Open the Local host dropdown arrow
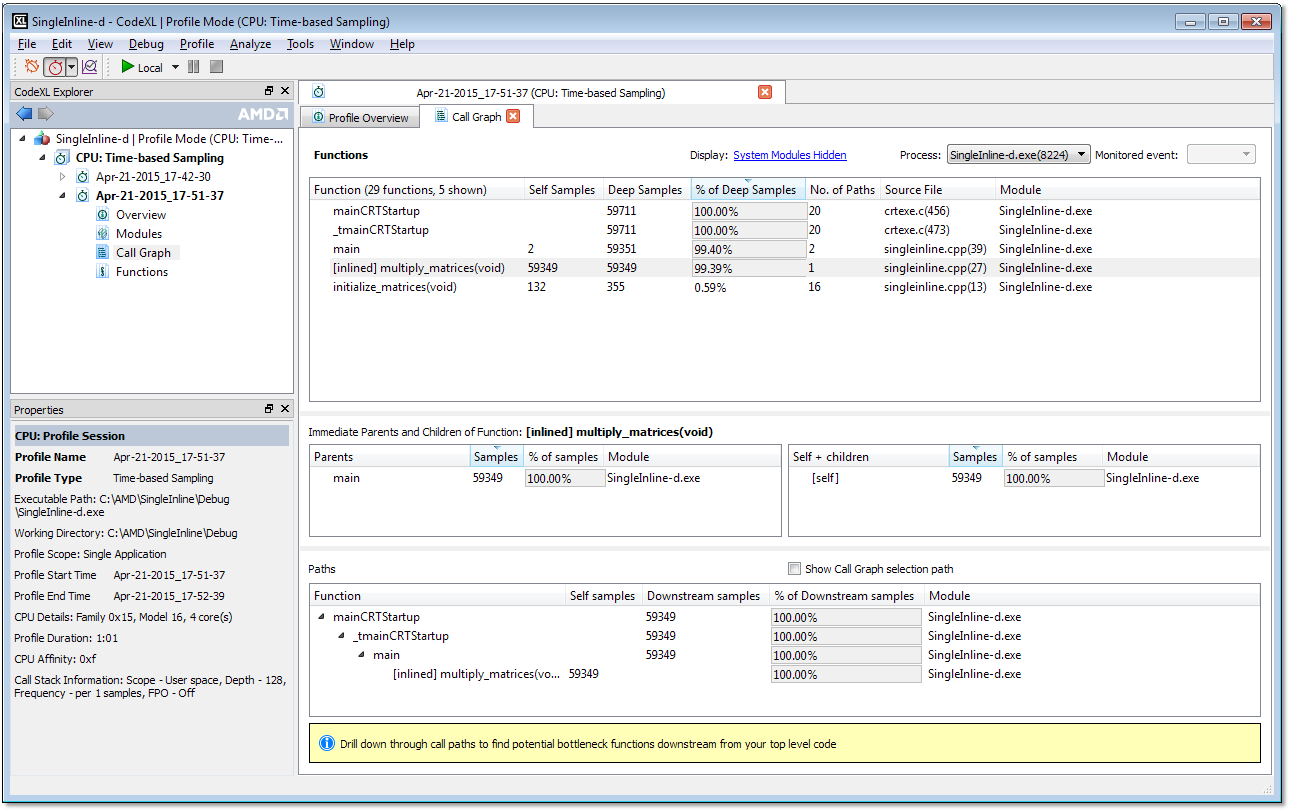1291x812 pixels. pos(175,67)
